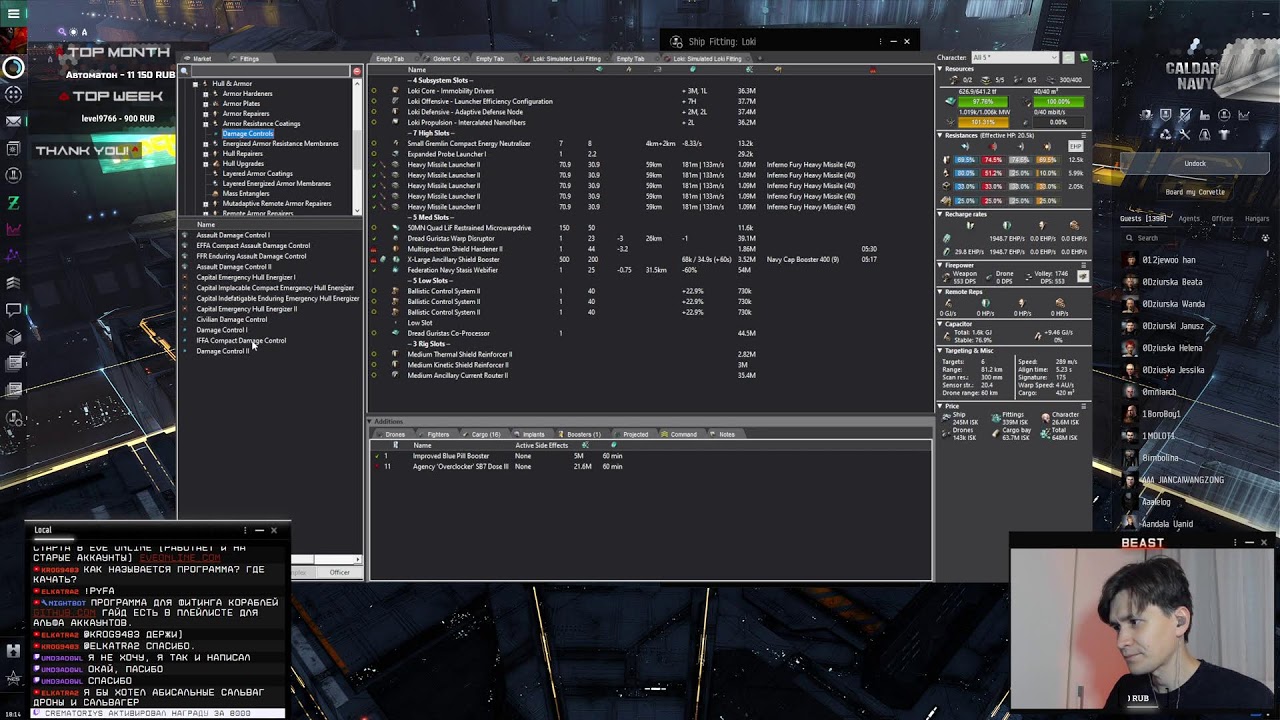This screenshot has width=1280, height=720.
Task: Expand the Hull Repairers category
Action: pyautogui.click(x=206, y=154)
